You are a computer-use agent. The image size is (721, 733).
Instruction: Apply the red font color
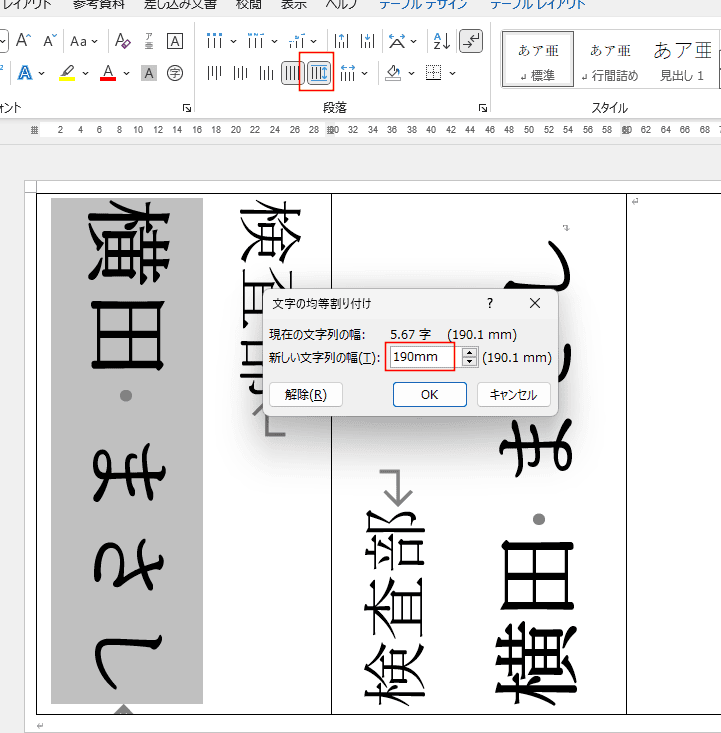(x=108, y=73)
